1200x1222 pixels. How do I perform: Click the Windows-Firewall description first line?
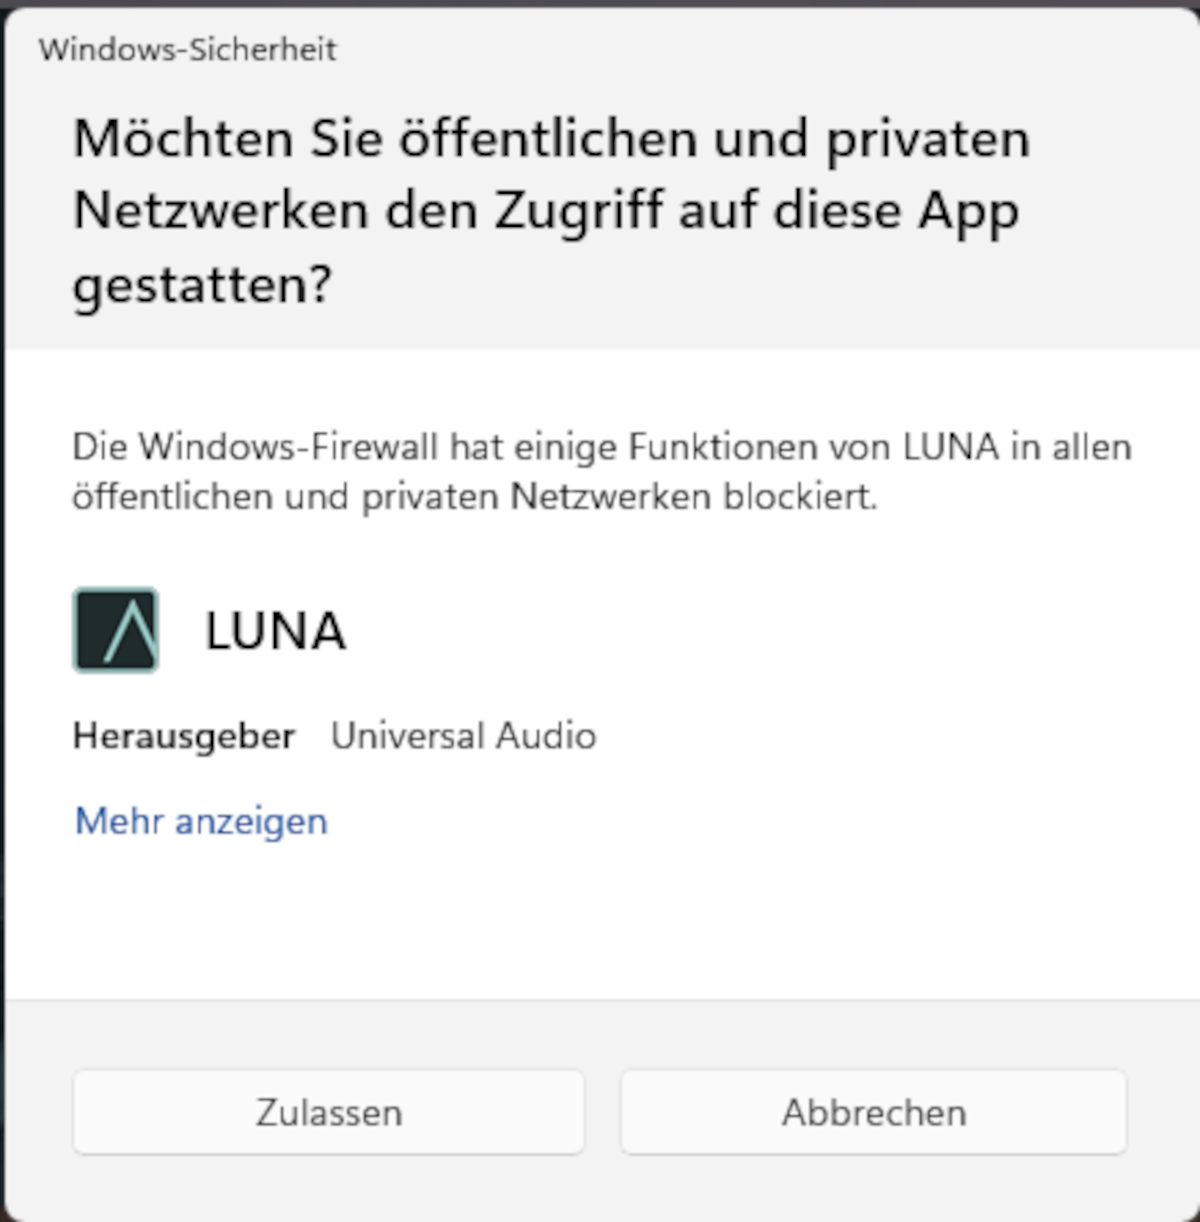point(602,447)
